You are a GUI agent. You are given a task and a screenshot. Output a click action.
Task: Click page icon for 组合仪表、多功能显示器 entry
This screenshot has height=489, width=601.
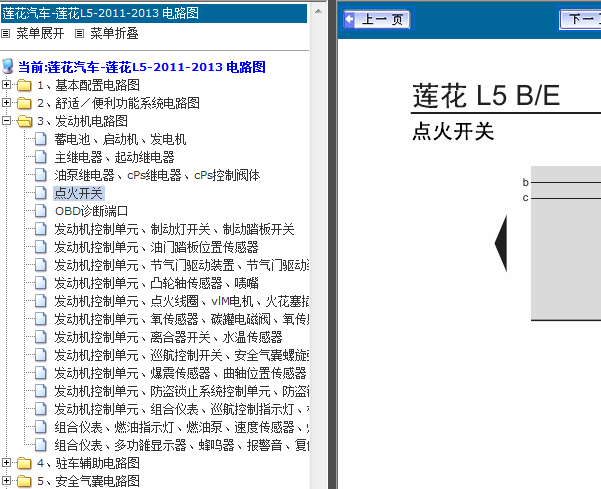[41, 445]
